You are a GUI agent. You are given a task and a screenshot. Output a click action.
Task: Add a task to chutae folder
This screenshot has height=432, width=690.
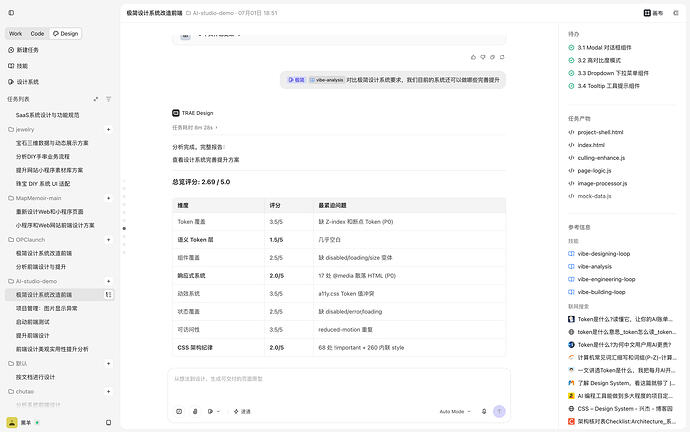pos(109,392)
